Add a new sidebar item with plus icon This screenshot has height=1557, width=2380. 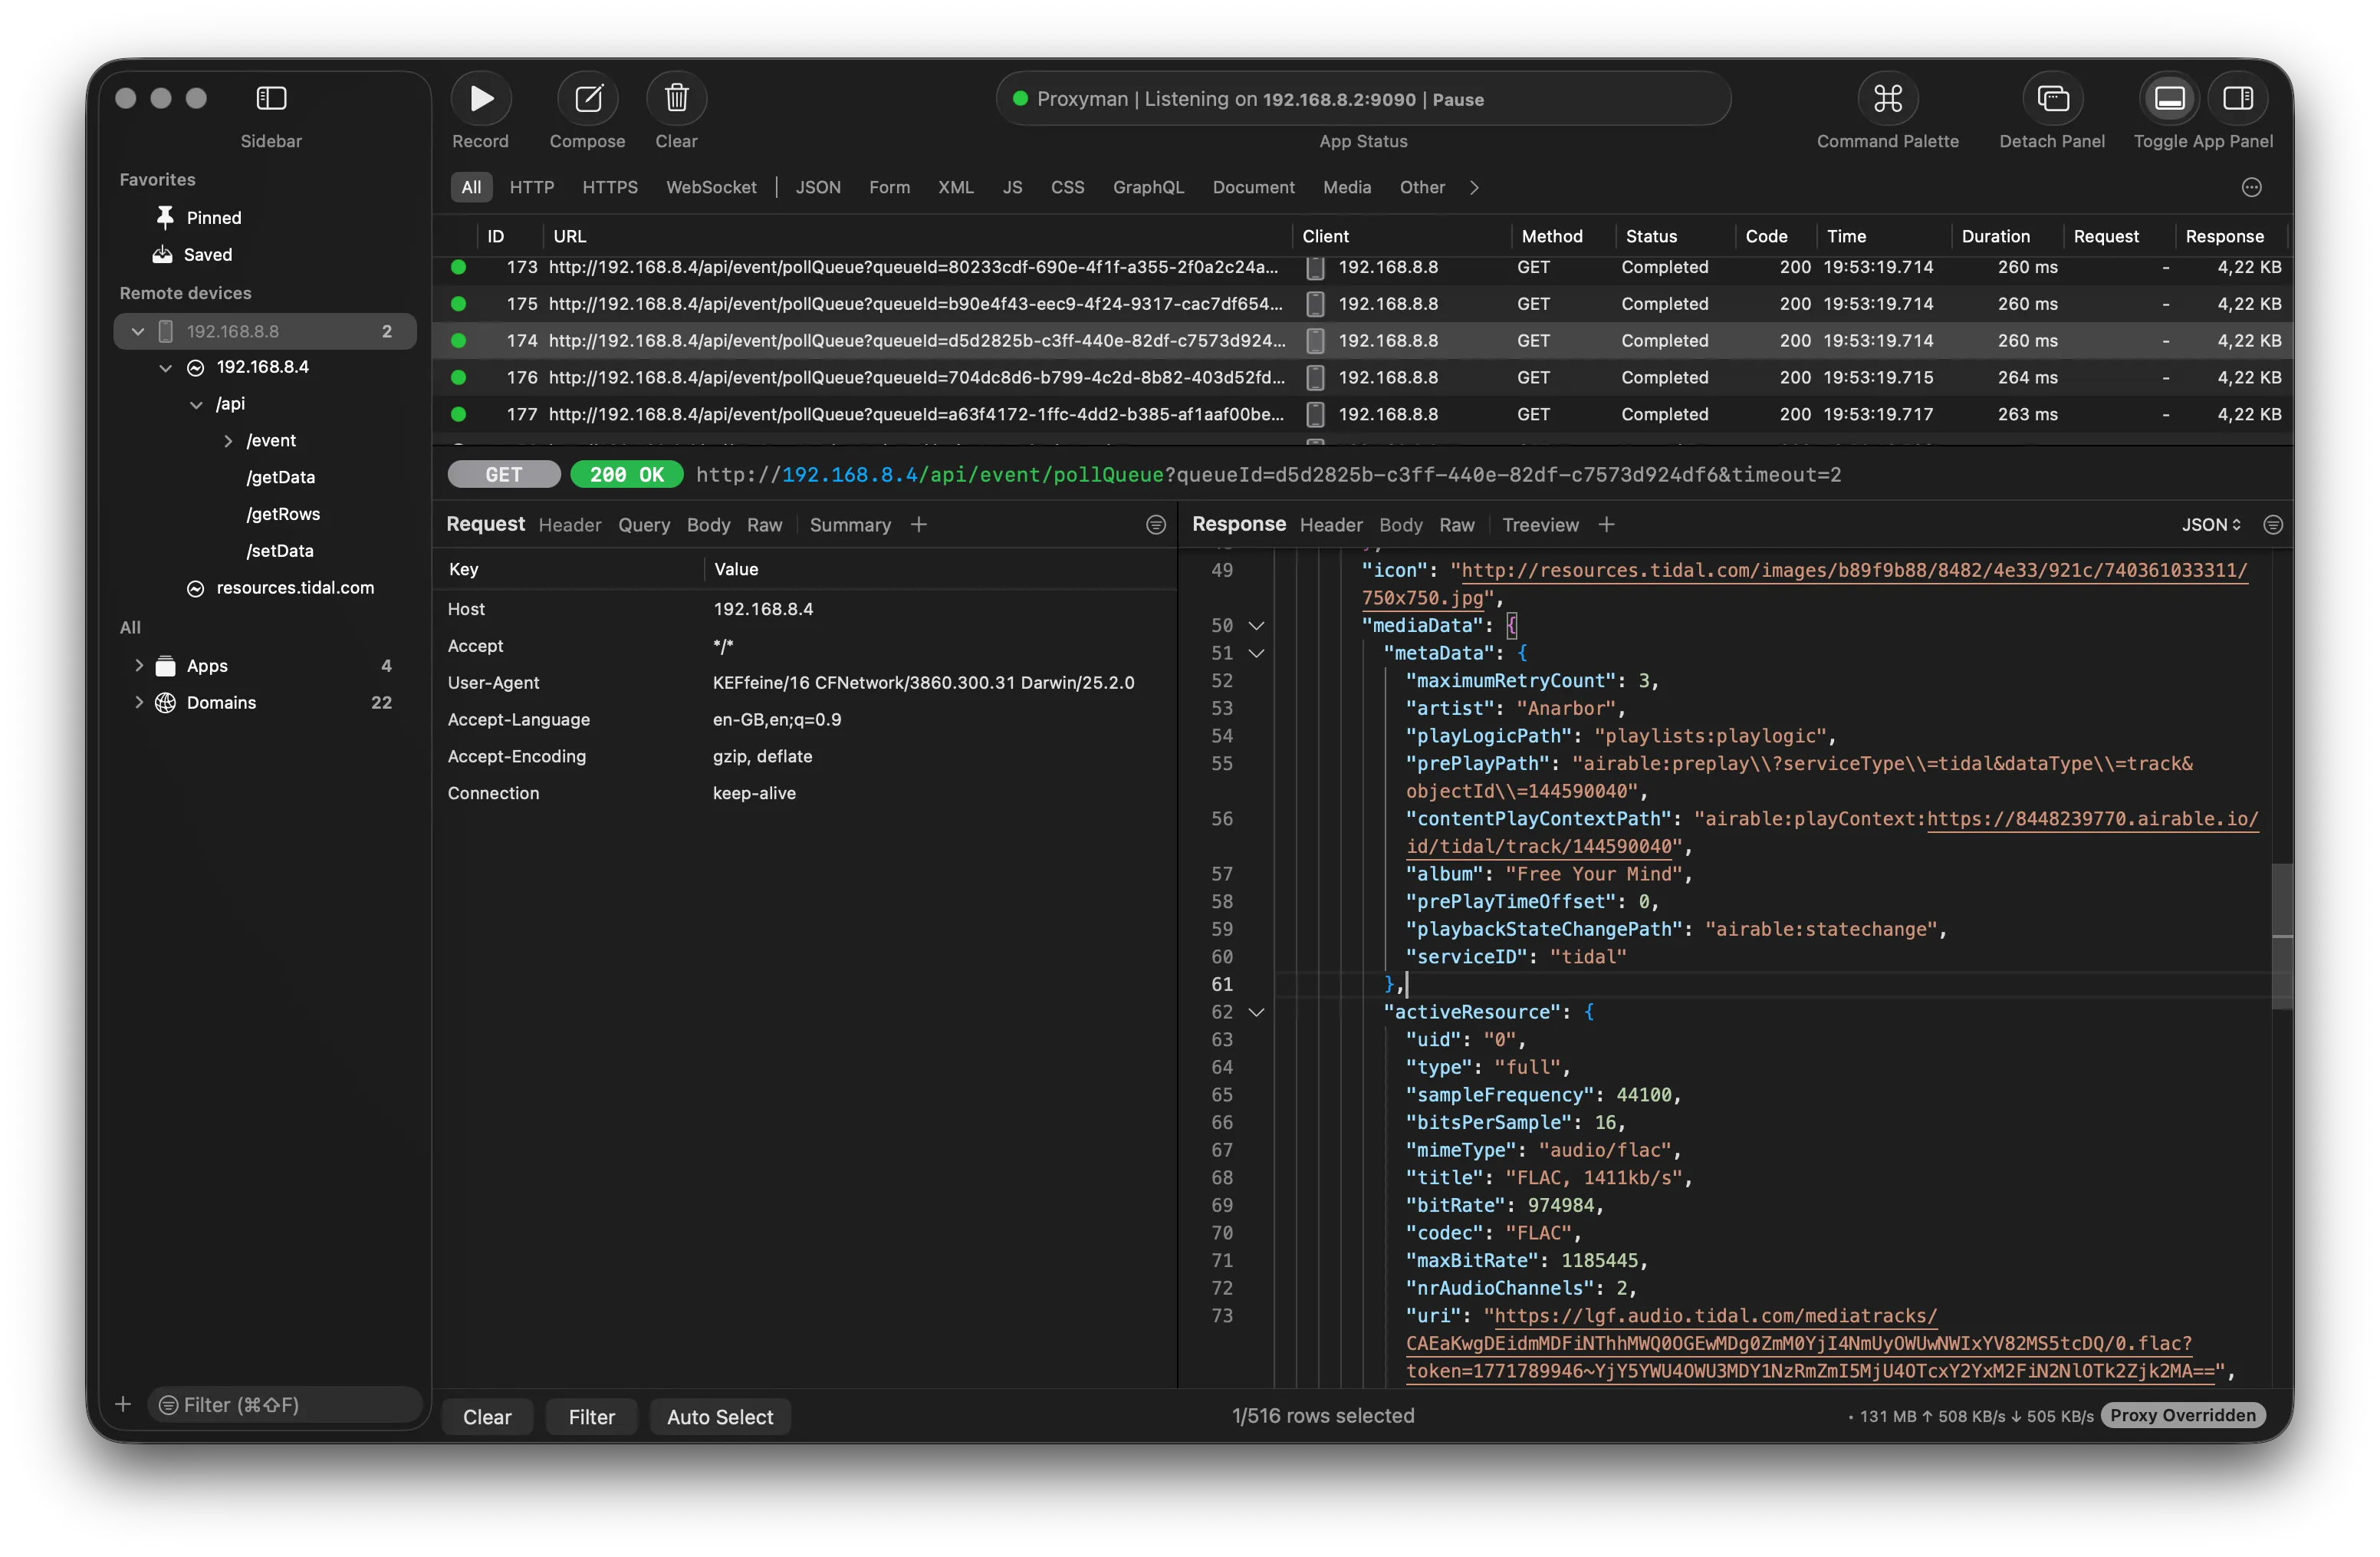[x=123, y=1404]
